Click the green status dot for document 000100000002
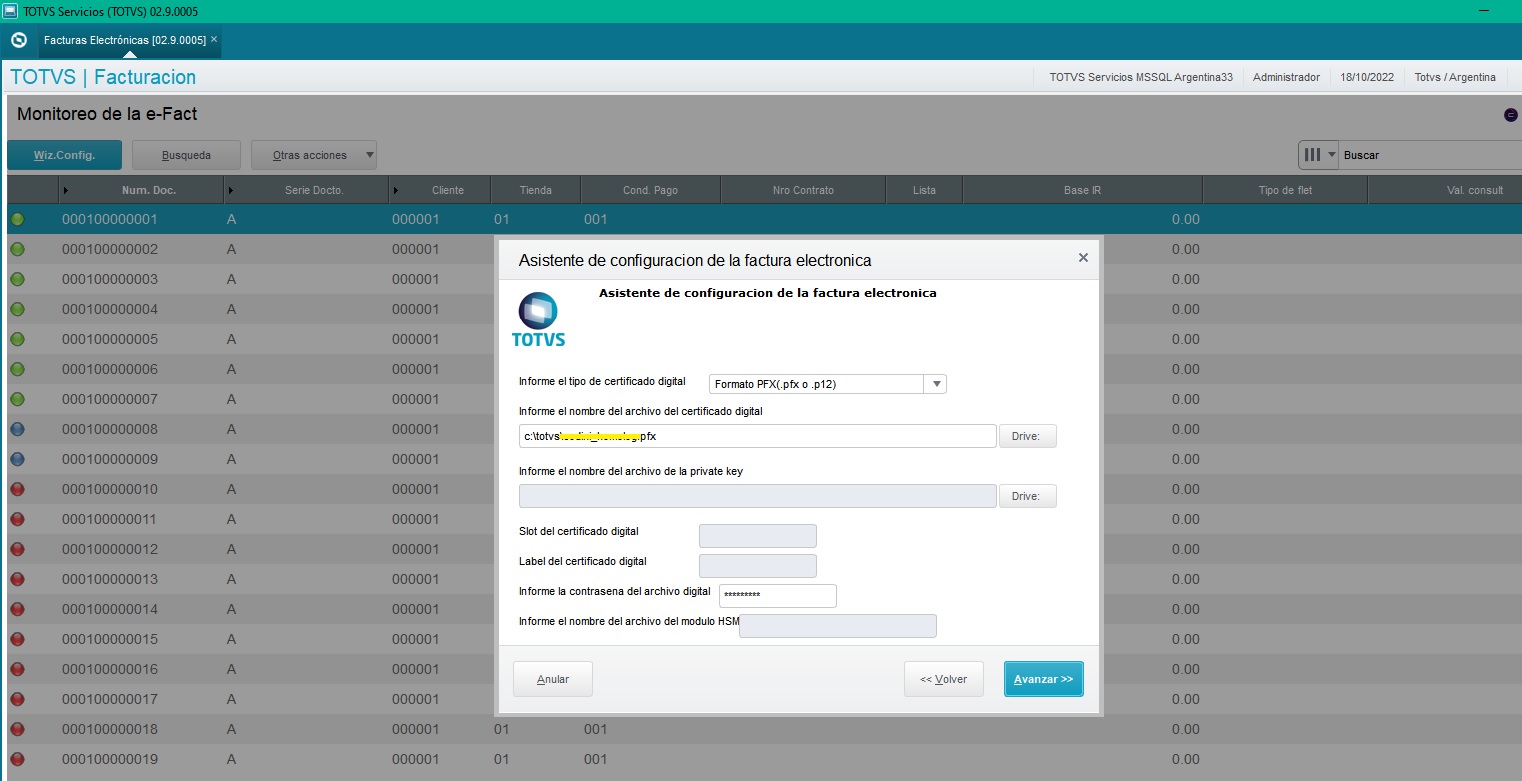The image size is (1522, 781). point(17,249)
